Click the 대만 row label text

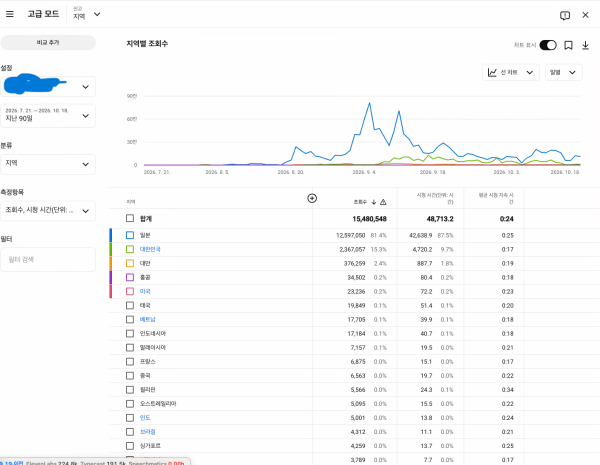click(145, 263)
